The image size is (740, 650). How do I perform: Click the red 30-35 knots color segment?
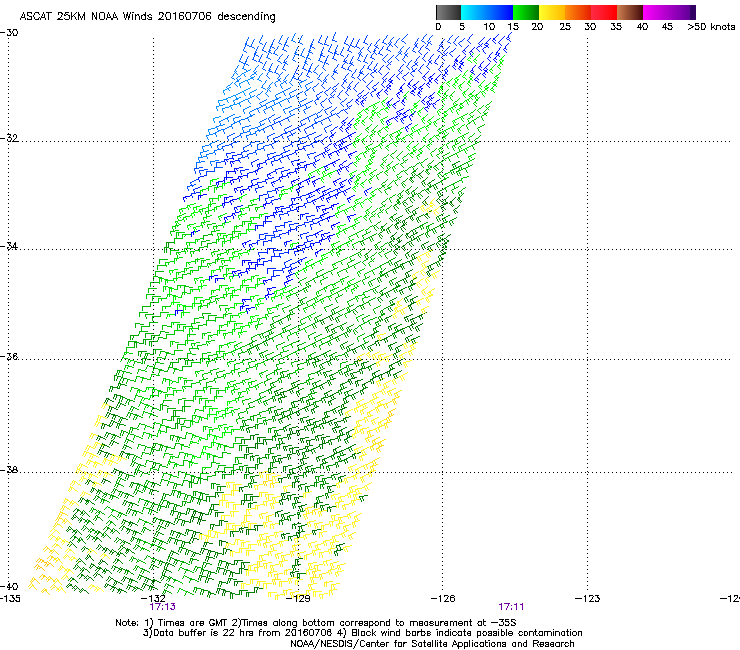(604, 12)
